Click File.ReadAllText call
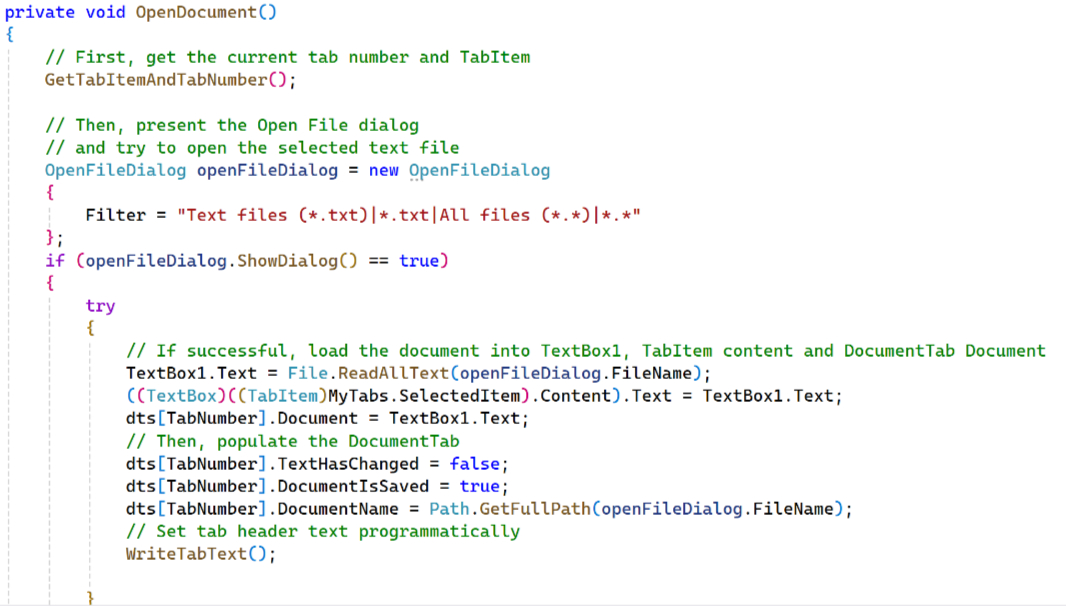The height and width of the screenshot is (606, 1066). [368, 373]
